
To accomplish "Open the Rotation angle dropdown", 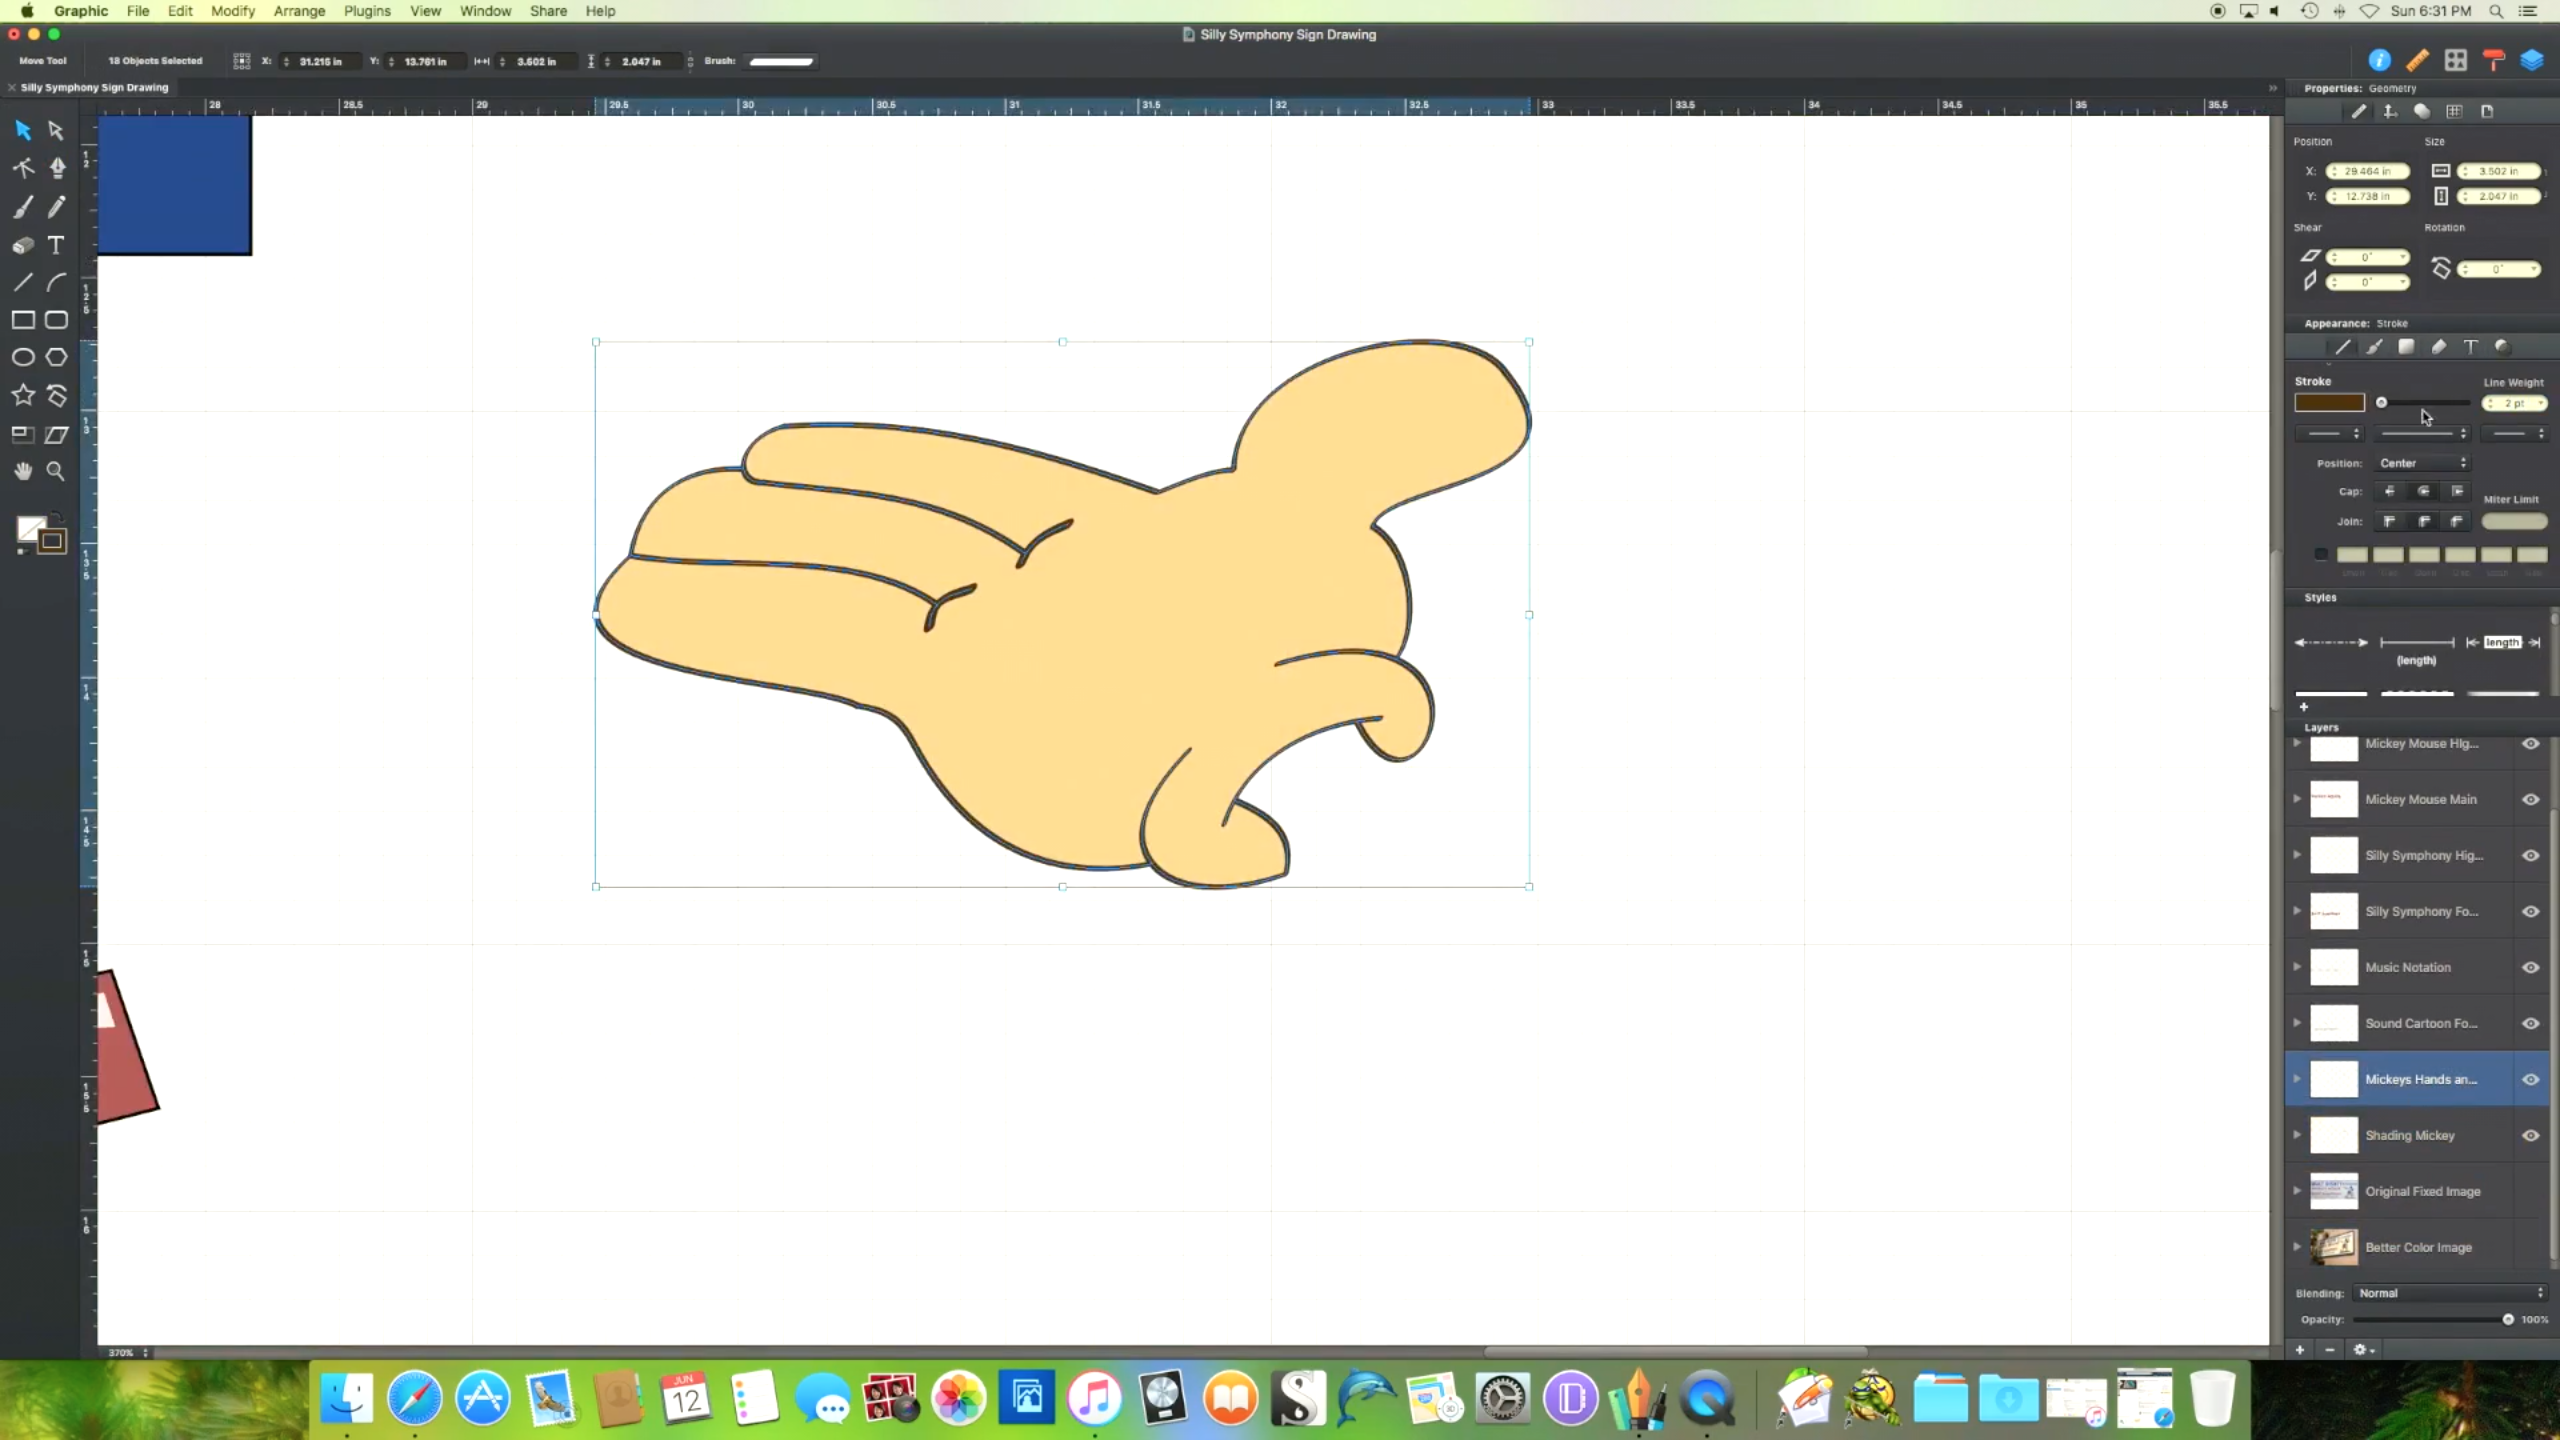I will click(2533, 269).
